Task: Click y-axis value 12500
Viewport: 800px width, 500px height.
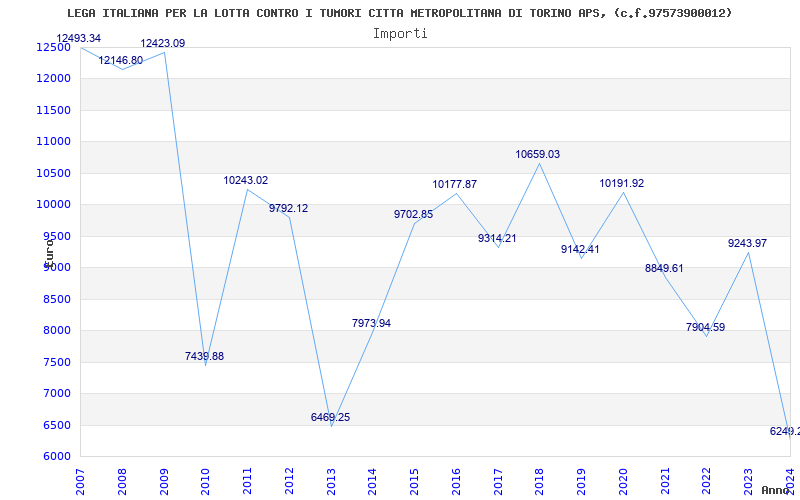Action: point(53,47)
